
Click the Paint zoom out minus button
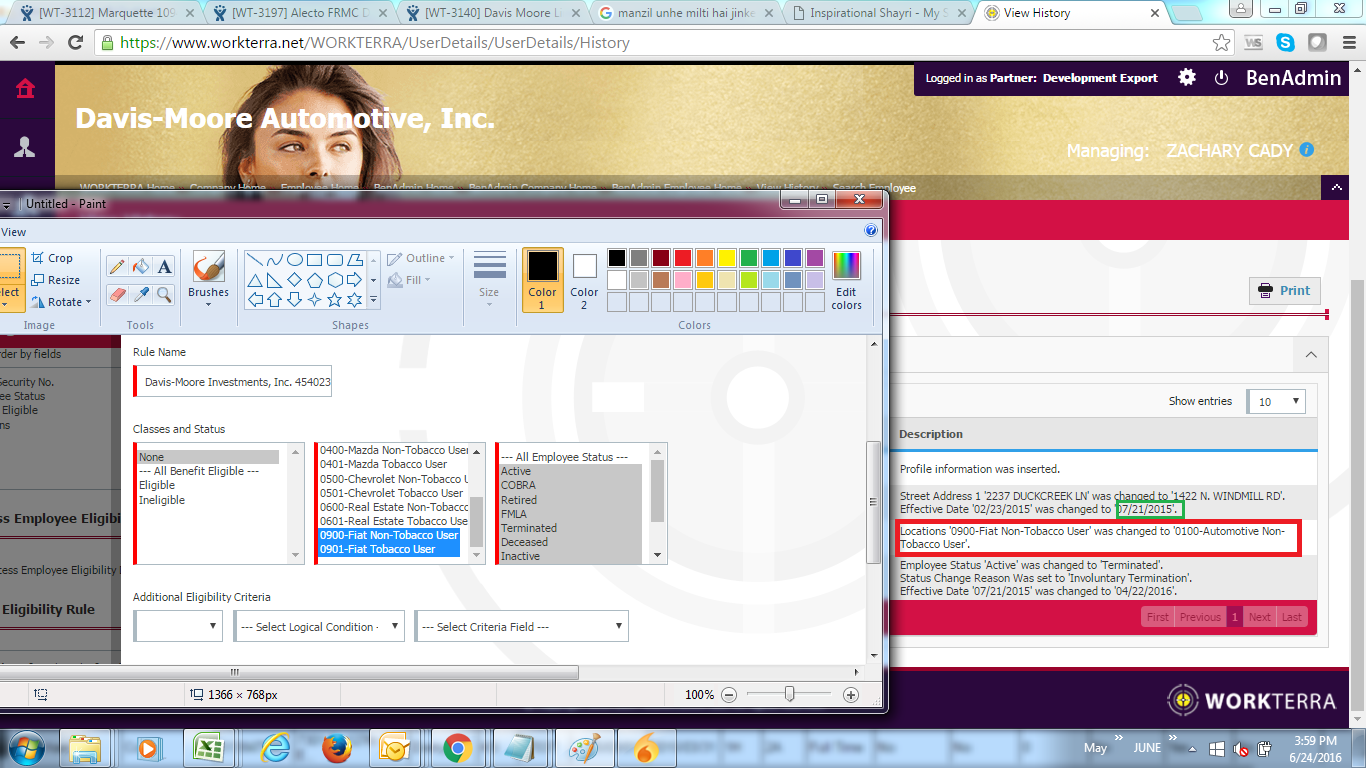tap(729, 694)
